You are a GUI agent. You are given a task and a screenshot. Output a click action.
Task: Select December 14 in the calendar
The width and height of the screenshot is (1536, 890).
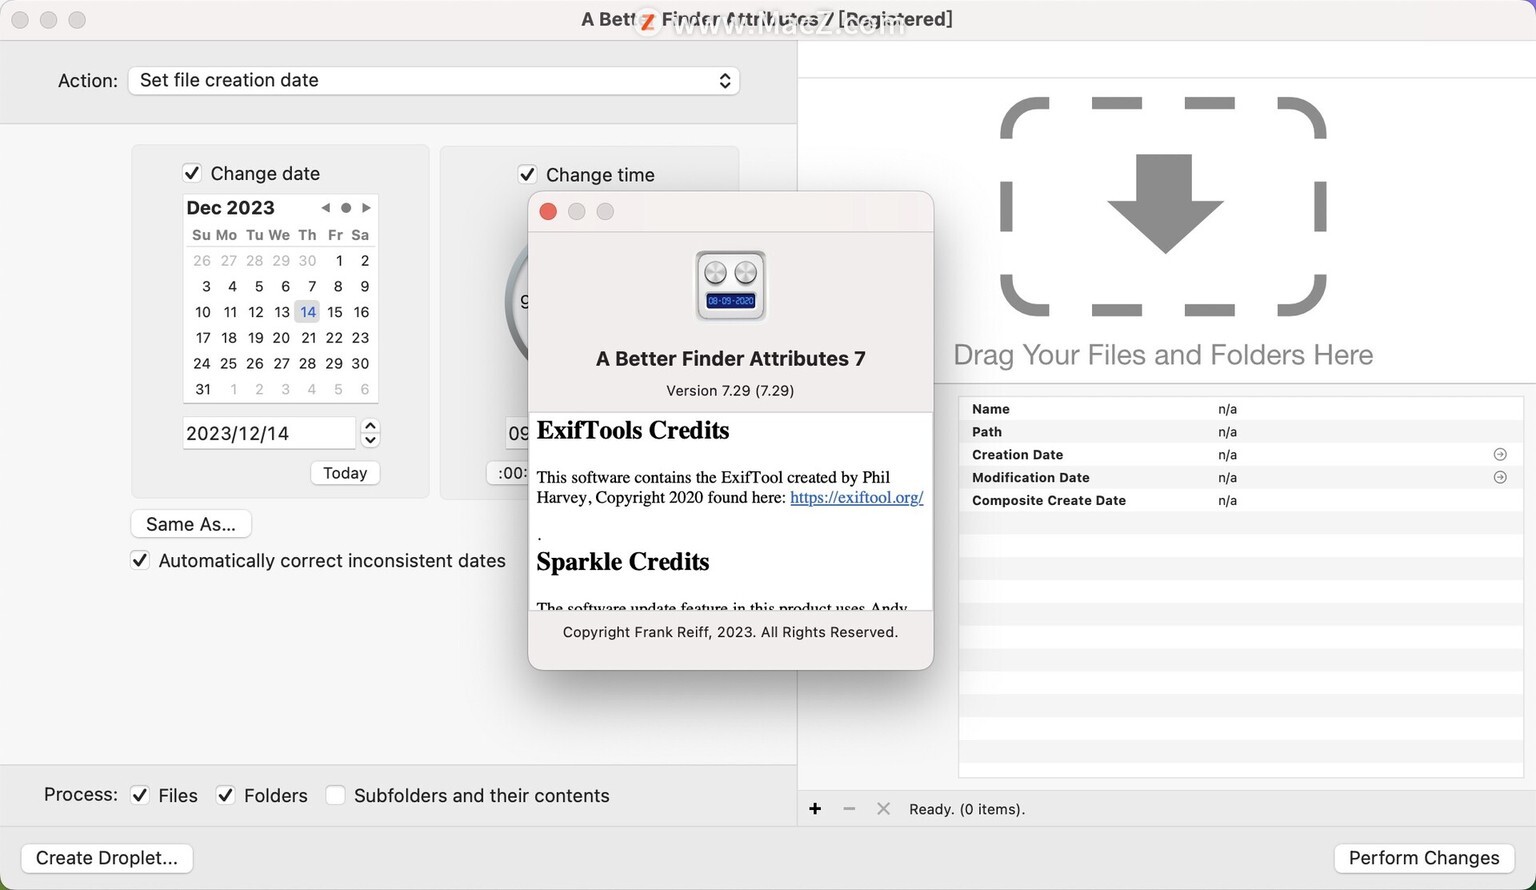click(308, 312)
